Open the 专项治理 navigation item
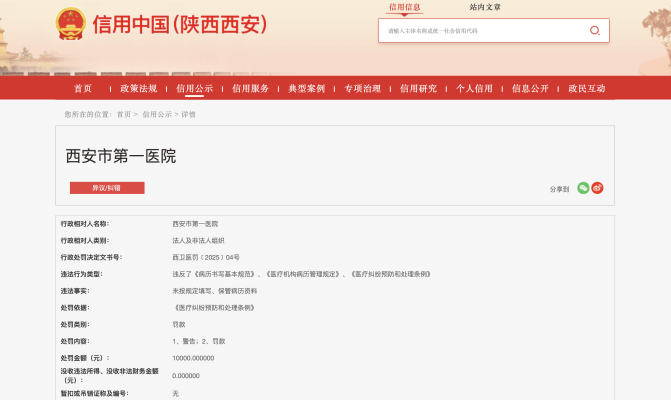Image resolution: width=671 pixels, height=400 pixels. pos(362,89)
